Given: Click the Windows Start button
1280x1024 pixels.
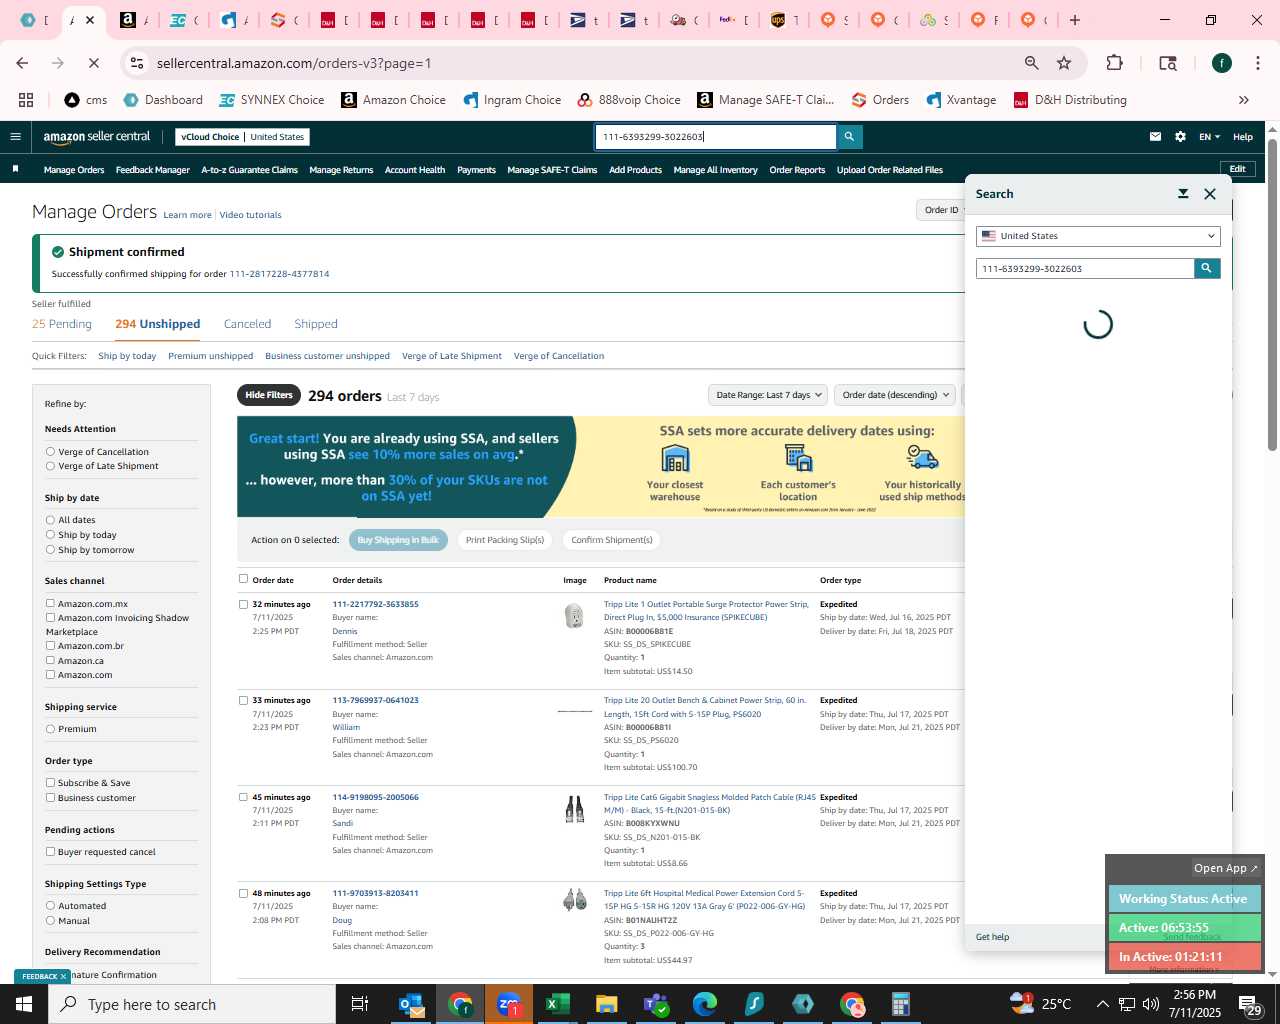Looking at the screenshot, I should click(24, 1004).
